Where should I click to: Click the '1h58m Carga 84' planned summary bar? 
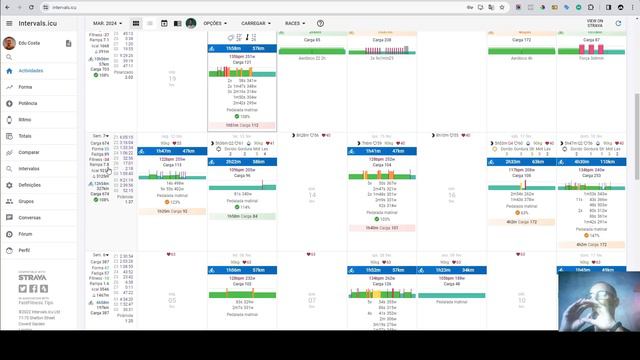point(242,216)
